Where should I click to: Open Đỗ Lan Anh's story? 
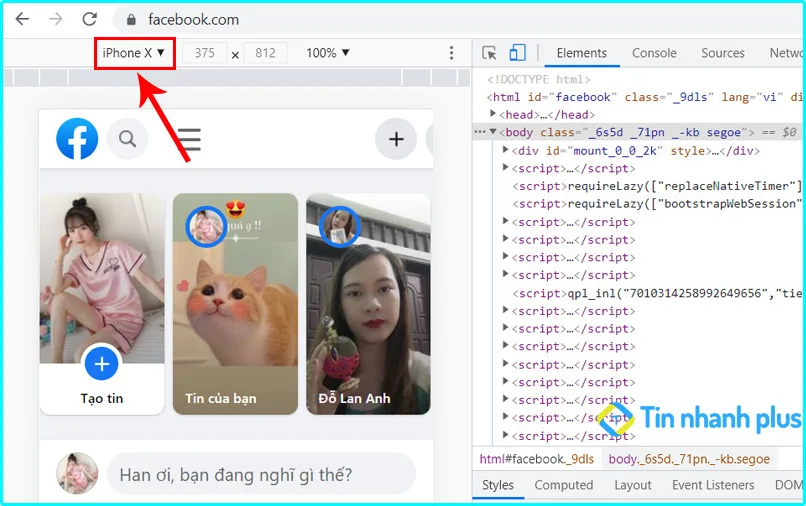(x=368, y=304)
